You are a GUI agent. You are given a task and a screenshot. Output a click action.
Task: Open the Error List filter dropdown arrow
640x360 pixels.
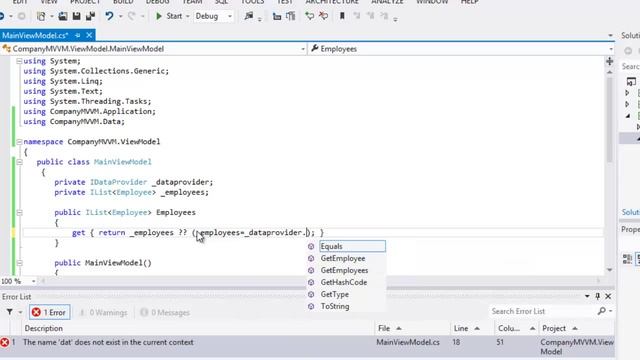pos(20,312)
